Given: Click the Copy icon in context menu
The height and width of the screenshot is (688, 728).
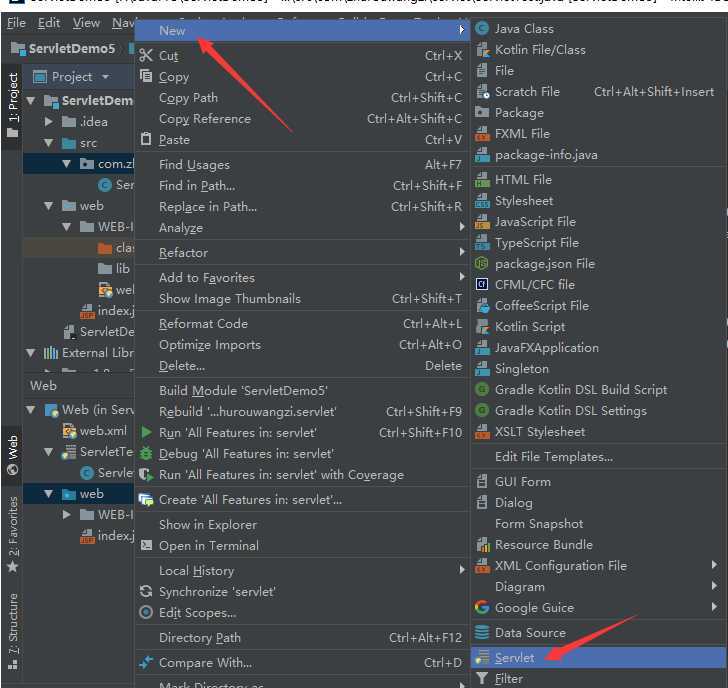Looking at the screenshot, I should 146,76.
